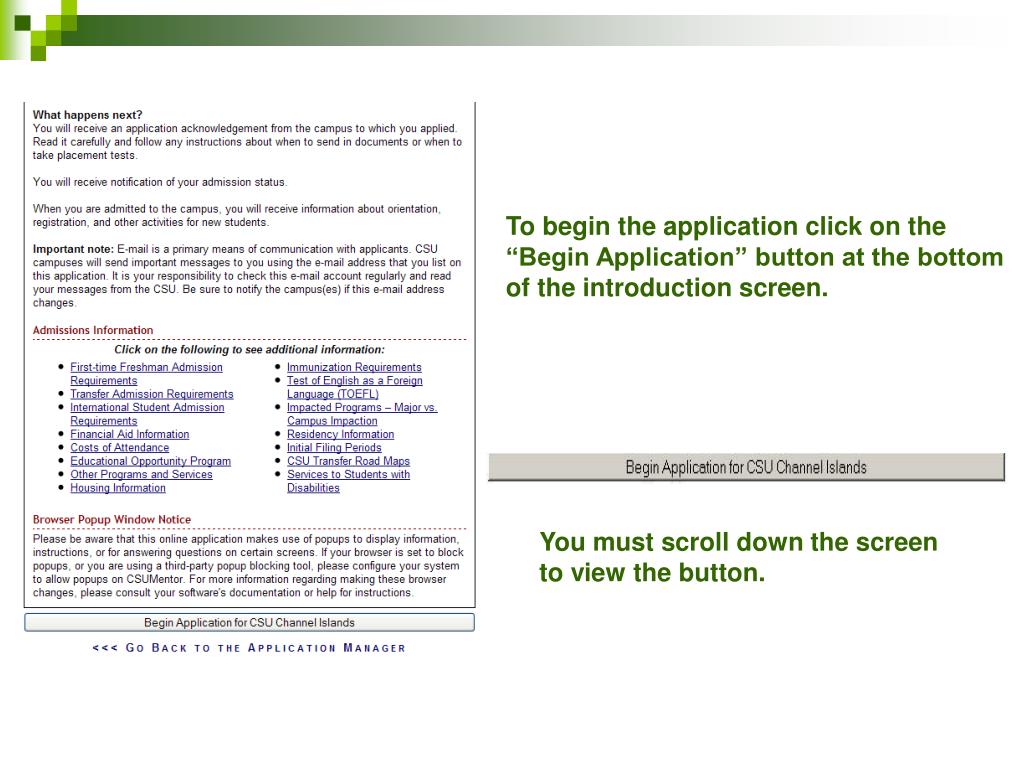1024x768 pixels.
Task: Open Immunization Requirements link
Action: (354, 367)
